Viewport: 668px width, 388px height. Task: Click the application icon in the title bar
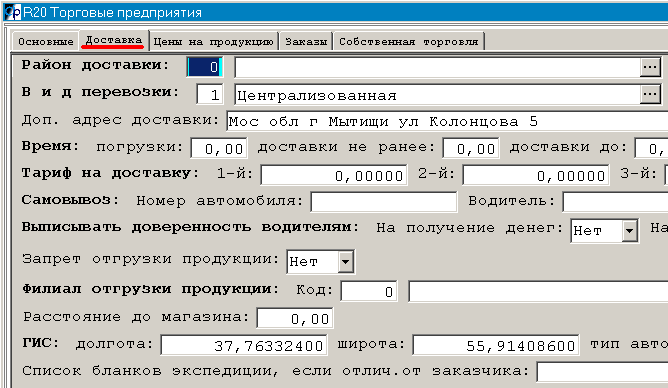[12, 12]
